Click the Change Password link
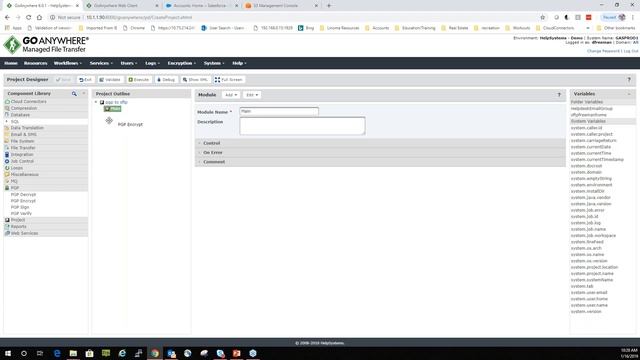 tap(603, 51)
